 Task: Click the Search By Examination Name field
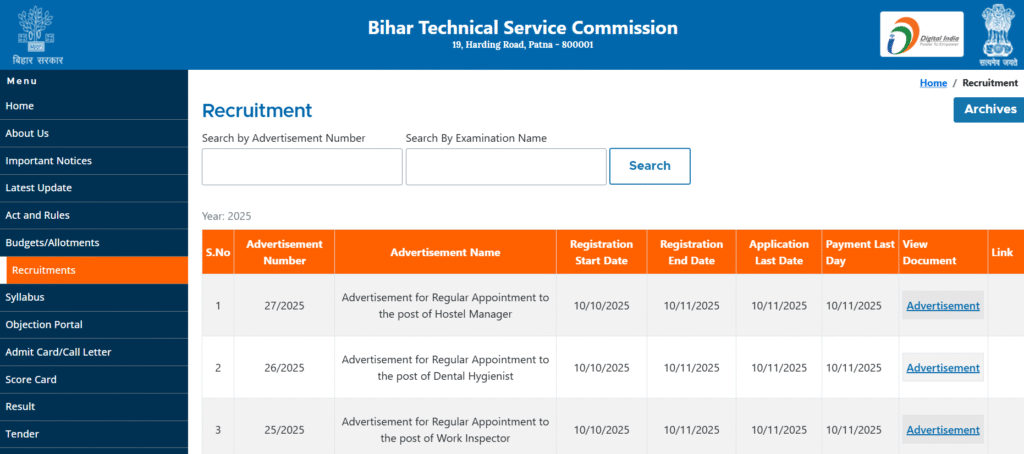pos(506,167)
